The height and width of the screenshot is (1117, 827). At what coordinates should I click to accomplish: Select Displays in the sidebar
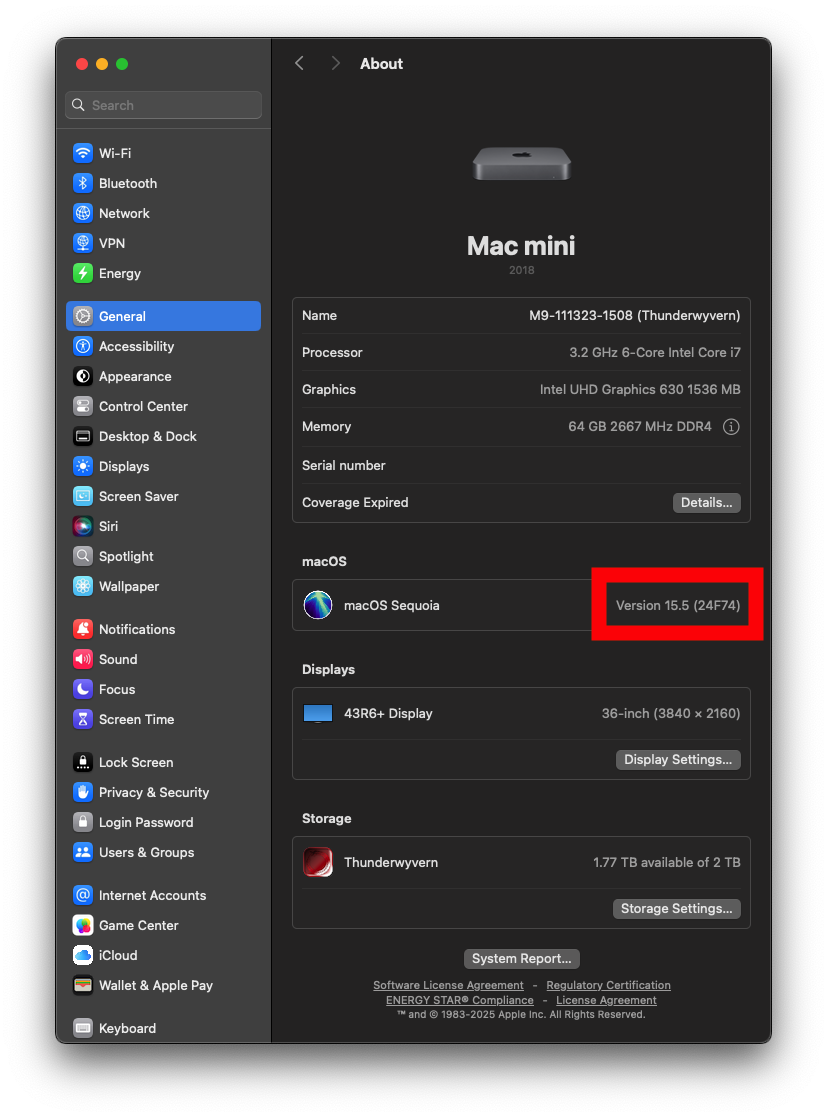coord(124,466)
